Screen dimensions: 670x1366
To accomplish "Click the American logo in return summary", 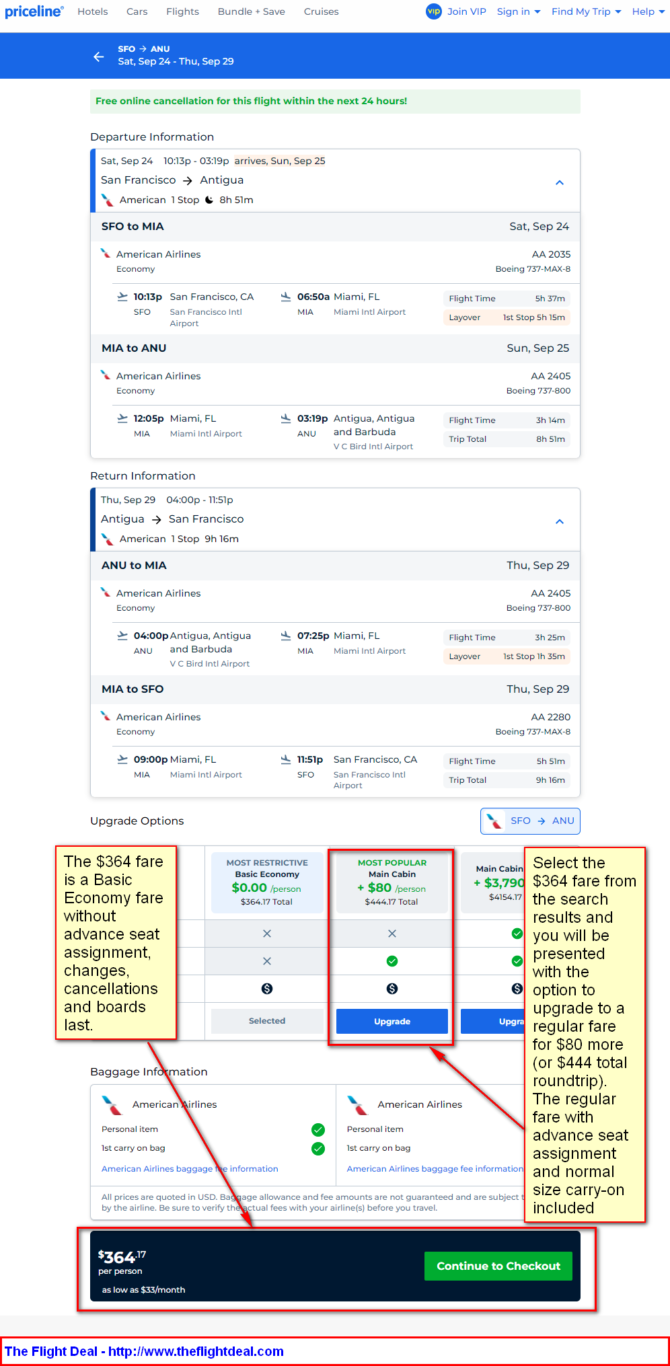I will [x=108, y=539].
